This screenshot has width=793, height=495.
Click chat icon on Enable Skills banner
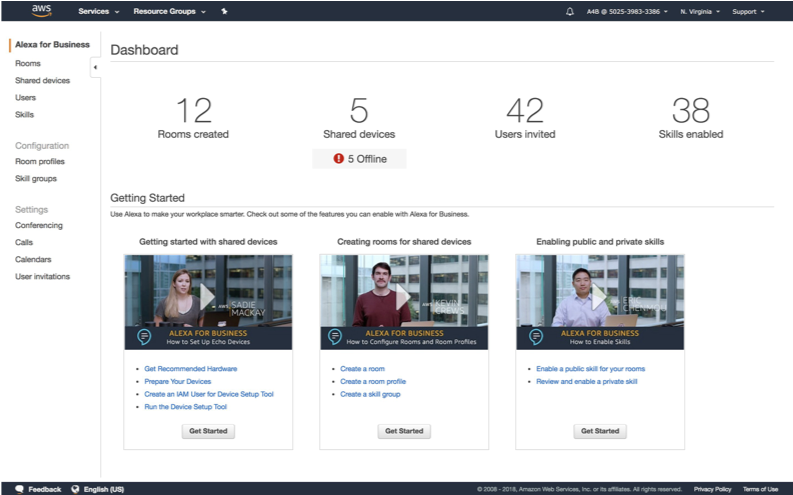536,336
